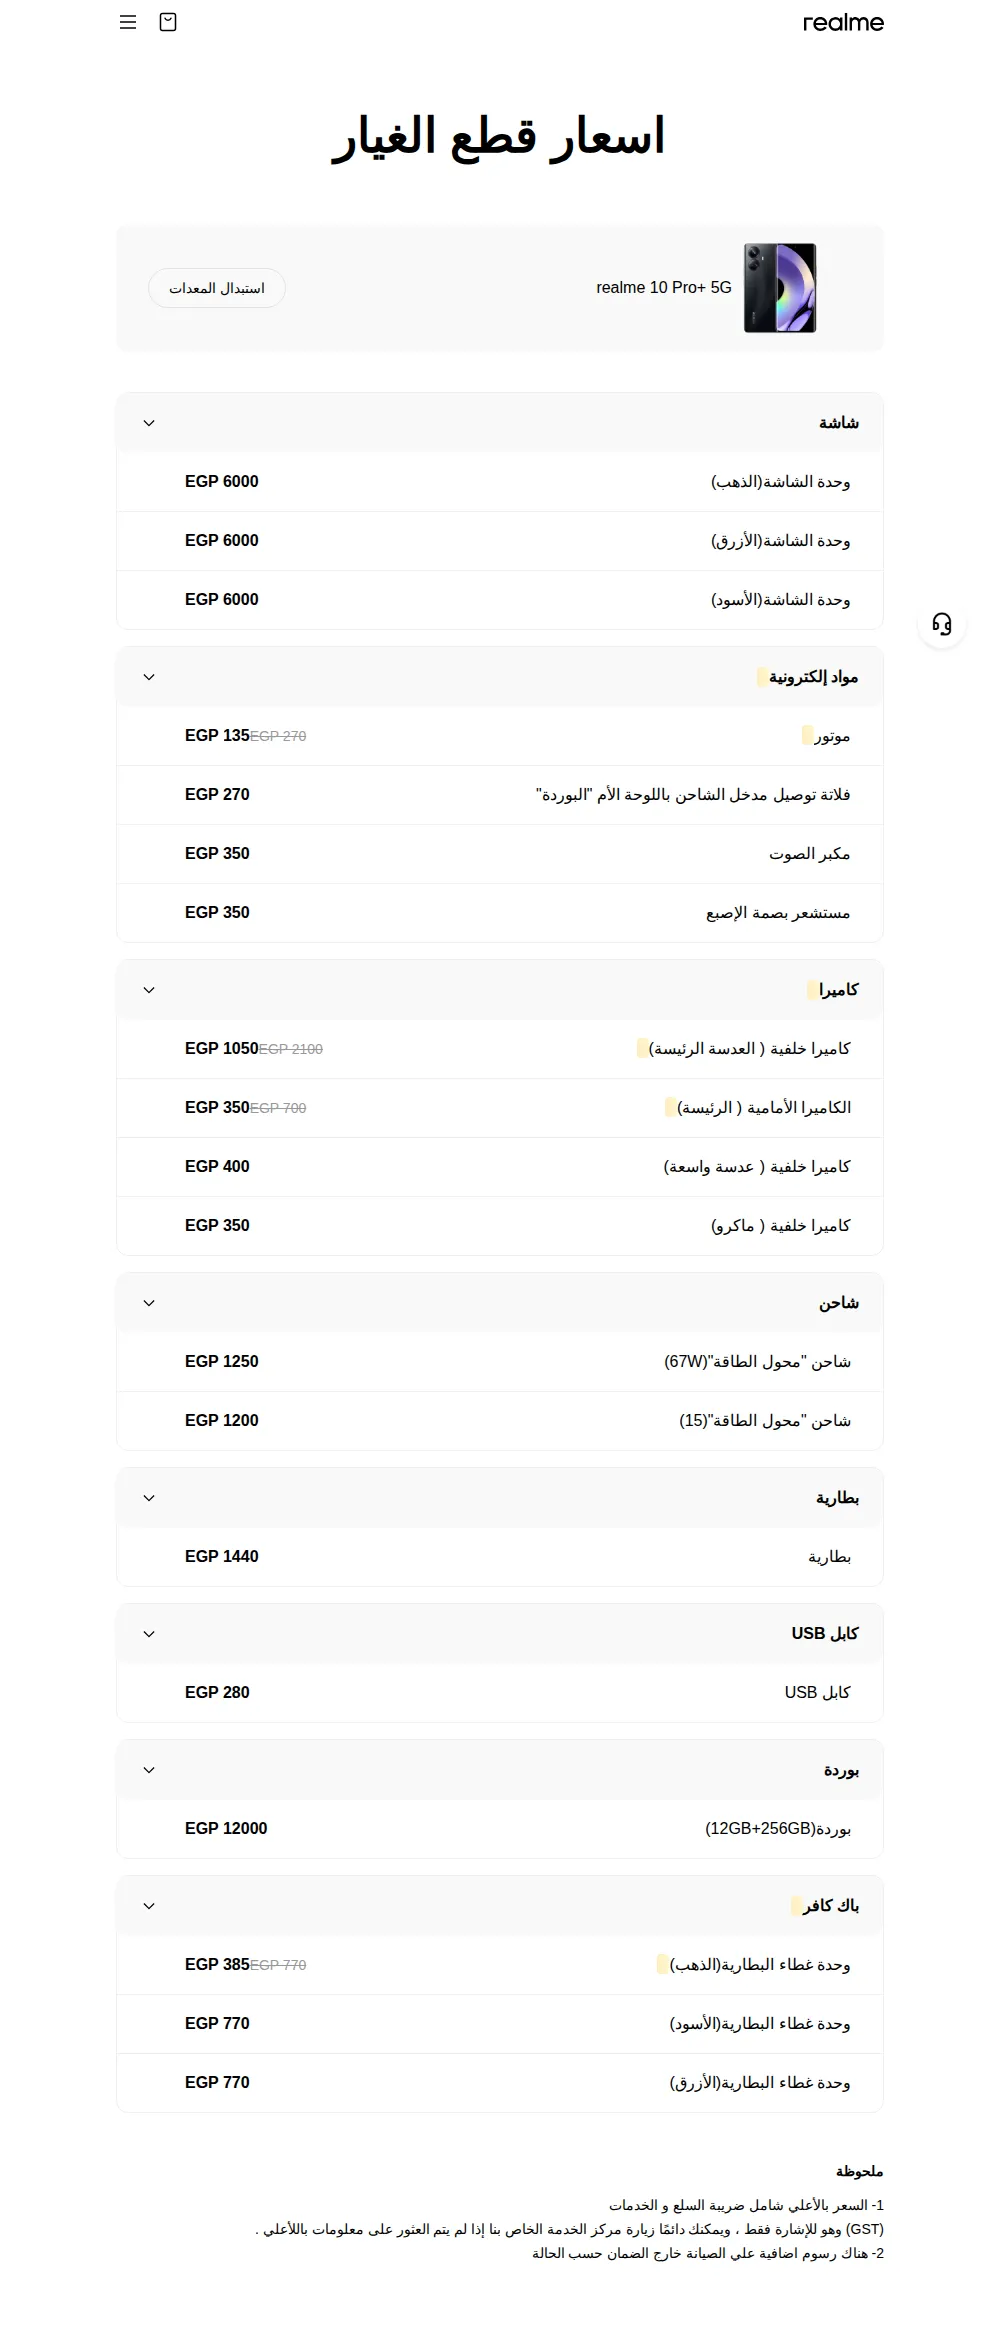Collapse the باك كافر section chevron
Screen dimensions: 1000x2325
149,1906
